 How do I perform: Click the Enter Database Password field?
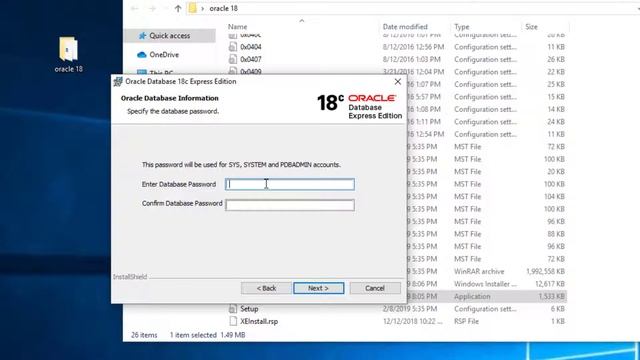pos(290,184)
